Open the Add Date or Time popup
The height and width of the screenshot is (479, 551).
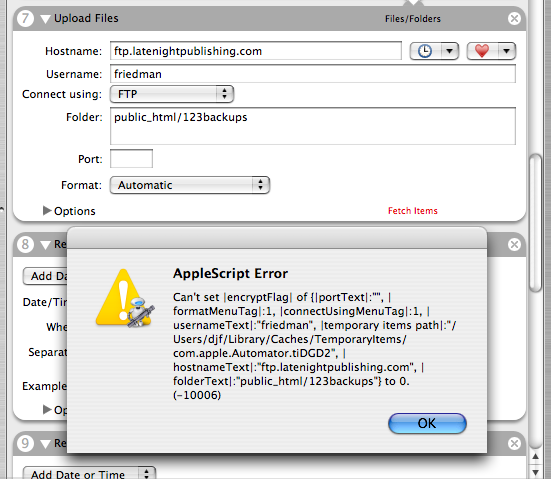click(x=89, y=473)
